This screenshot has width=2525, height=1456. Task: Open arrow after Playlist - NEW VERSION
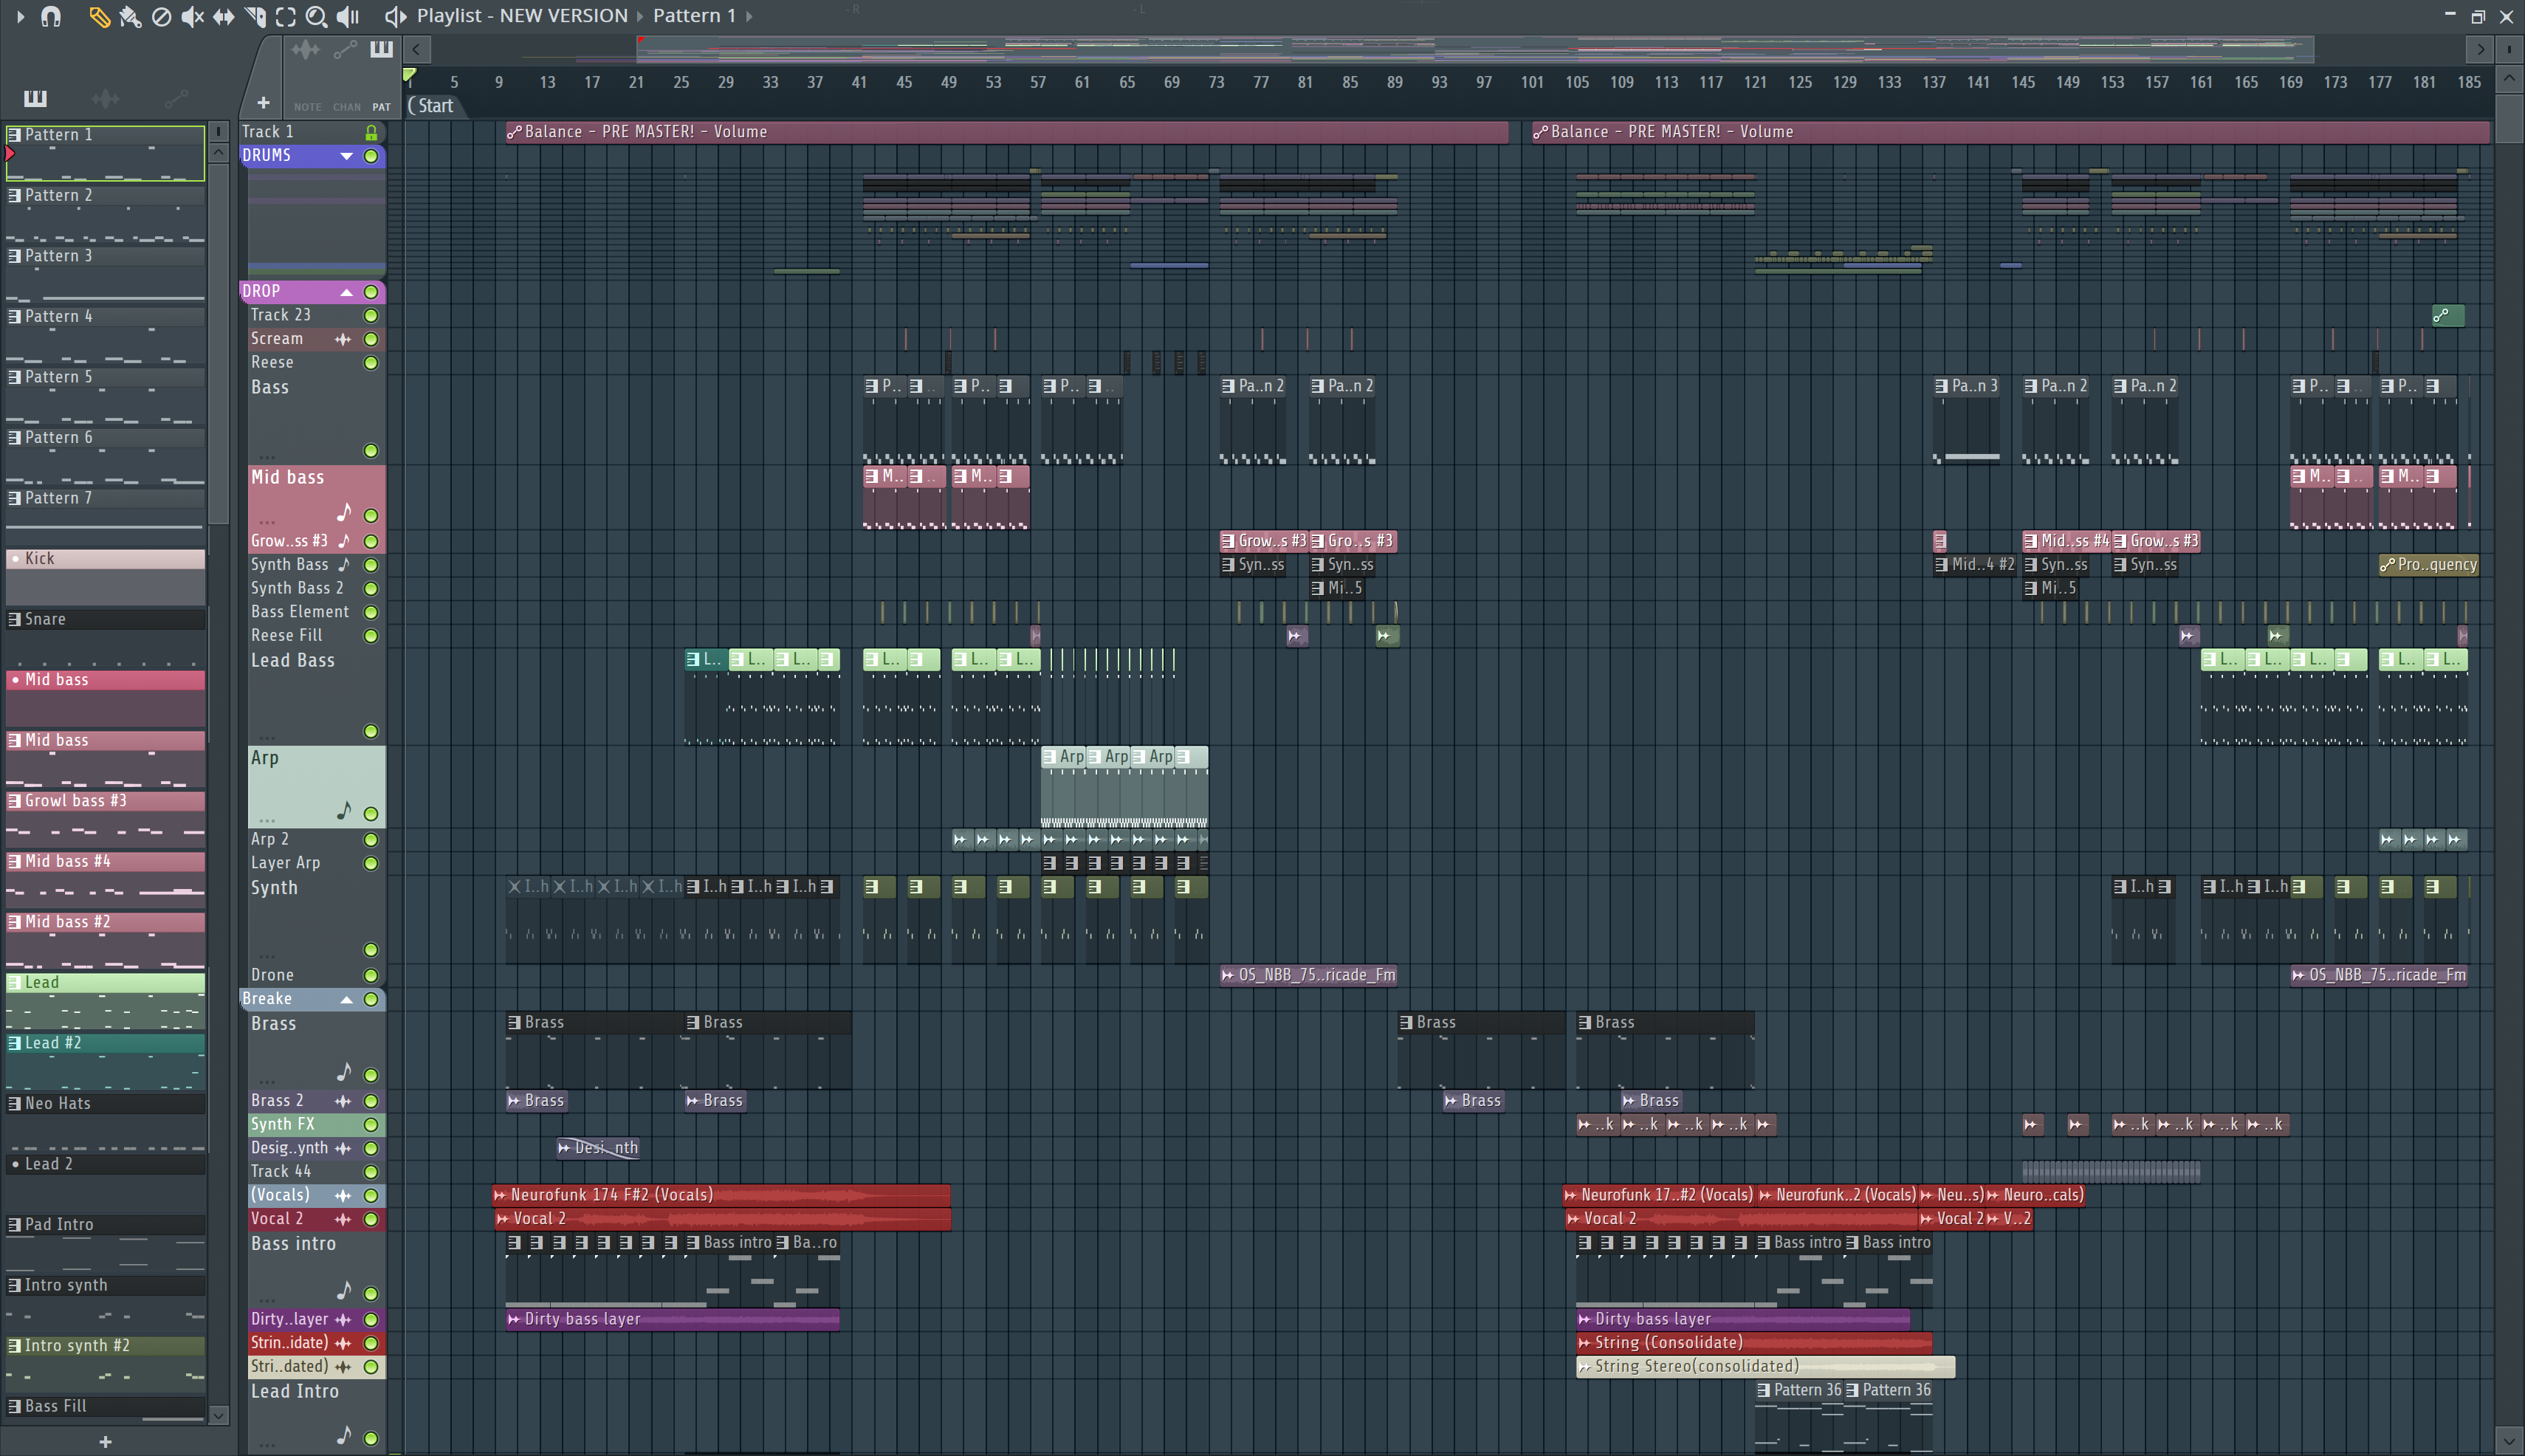[x=640, y=16]
